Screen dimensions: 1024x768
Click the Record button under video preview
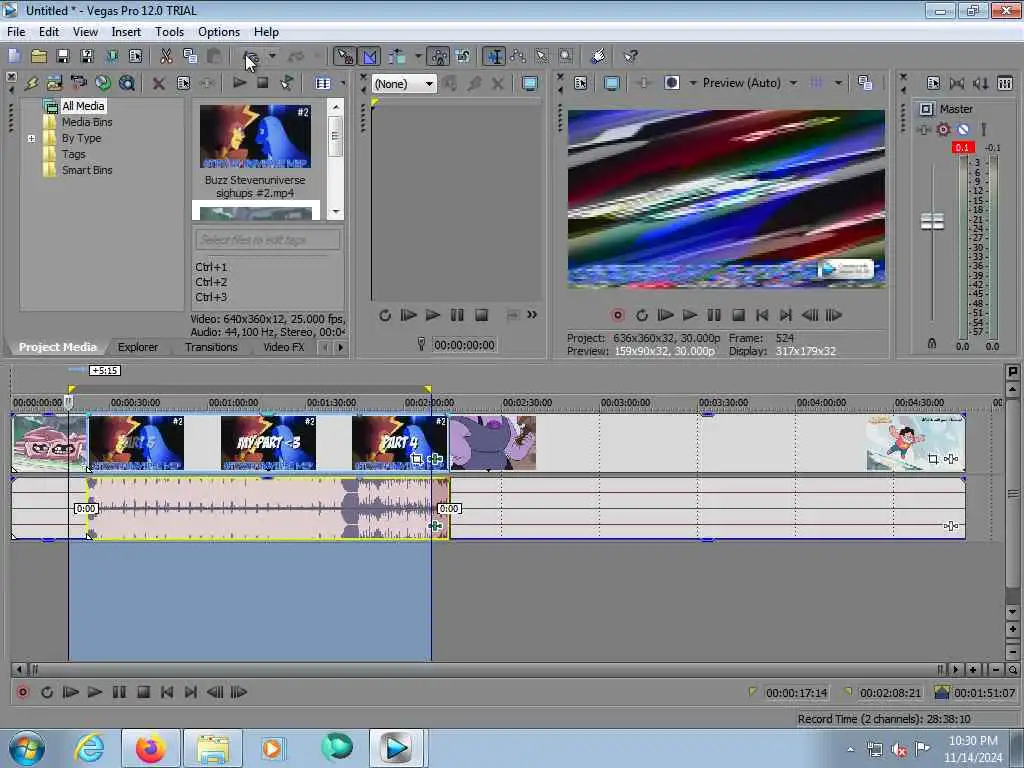(618, 315)
